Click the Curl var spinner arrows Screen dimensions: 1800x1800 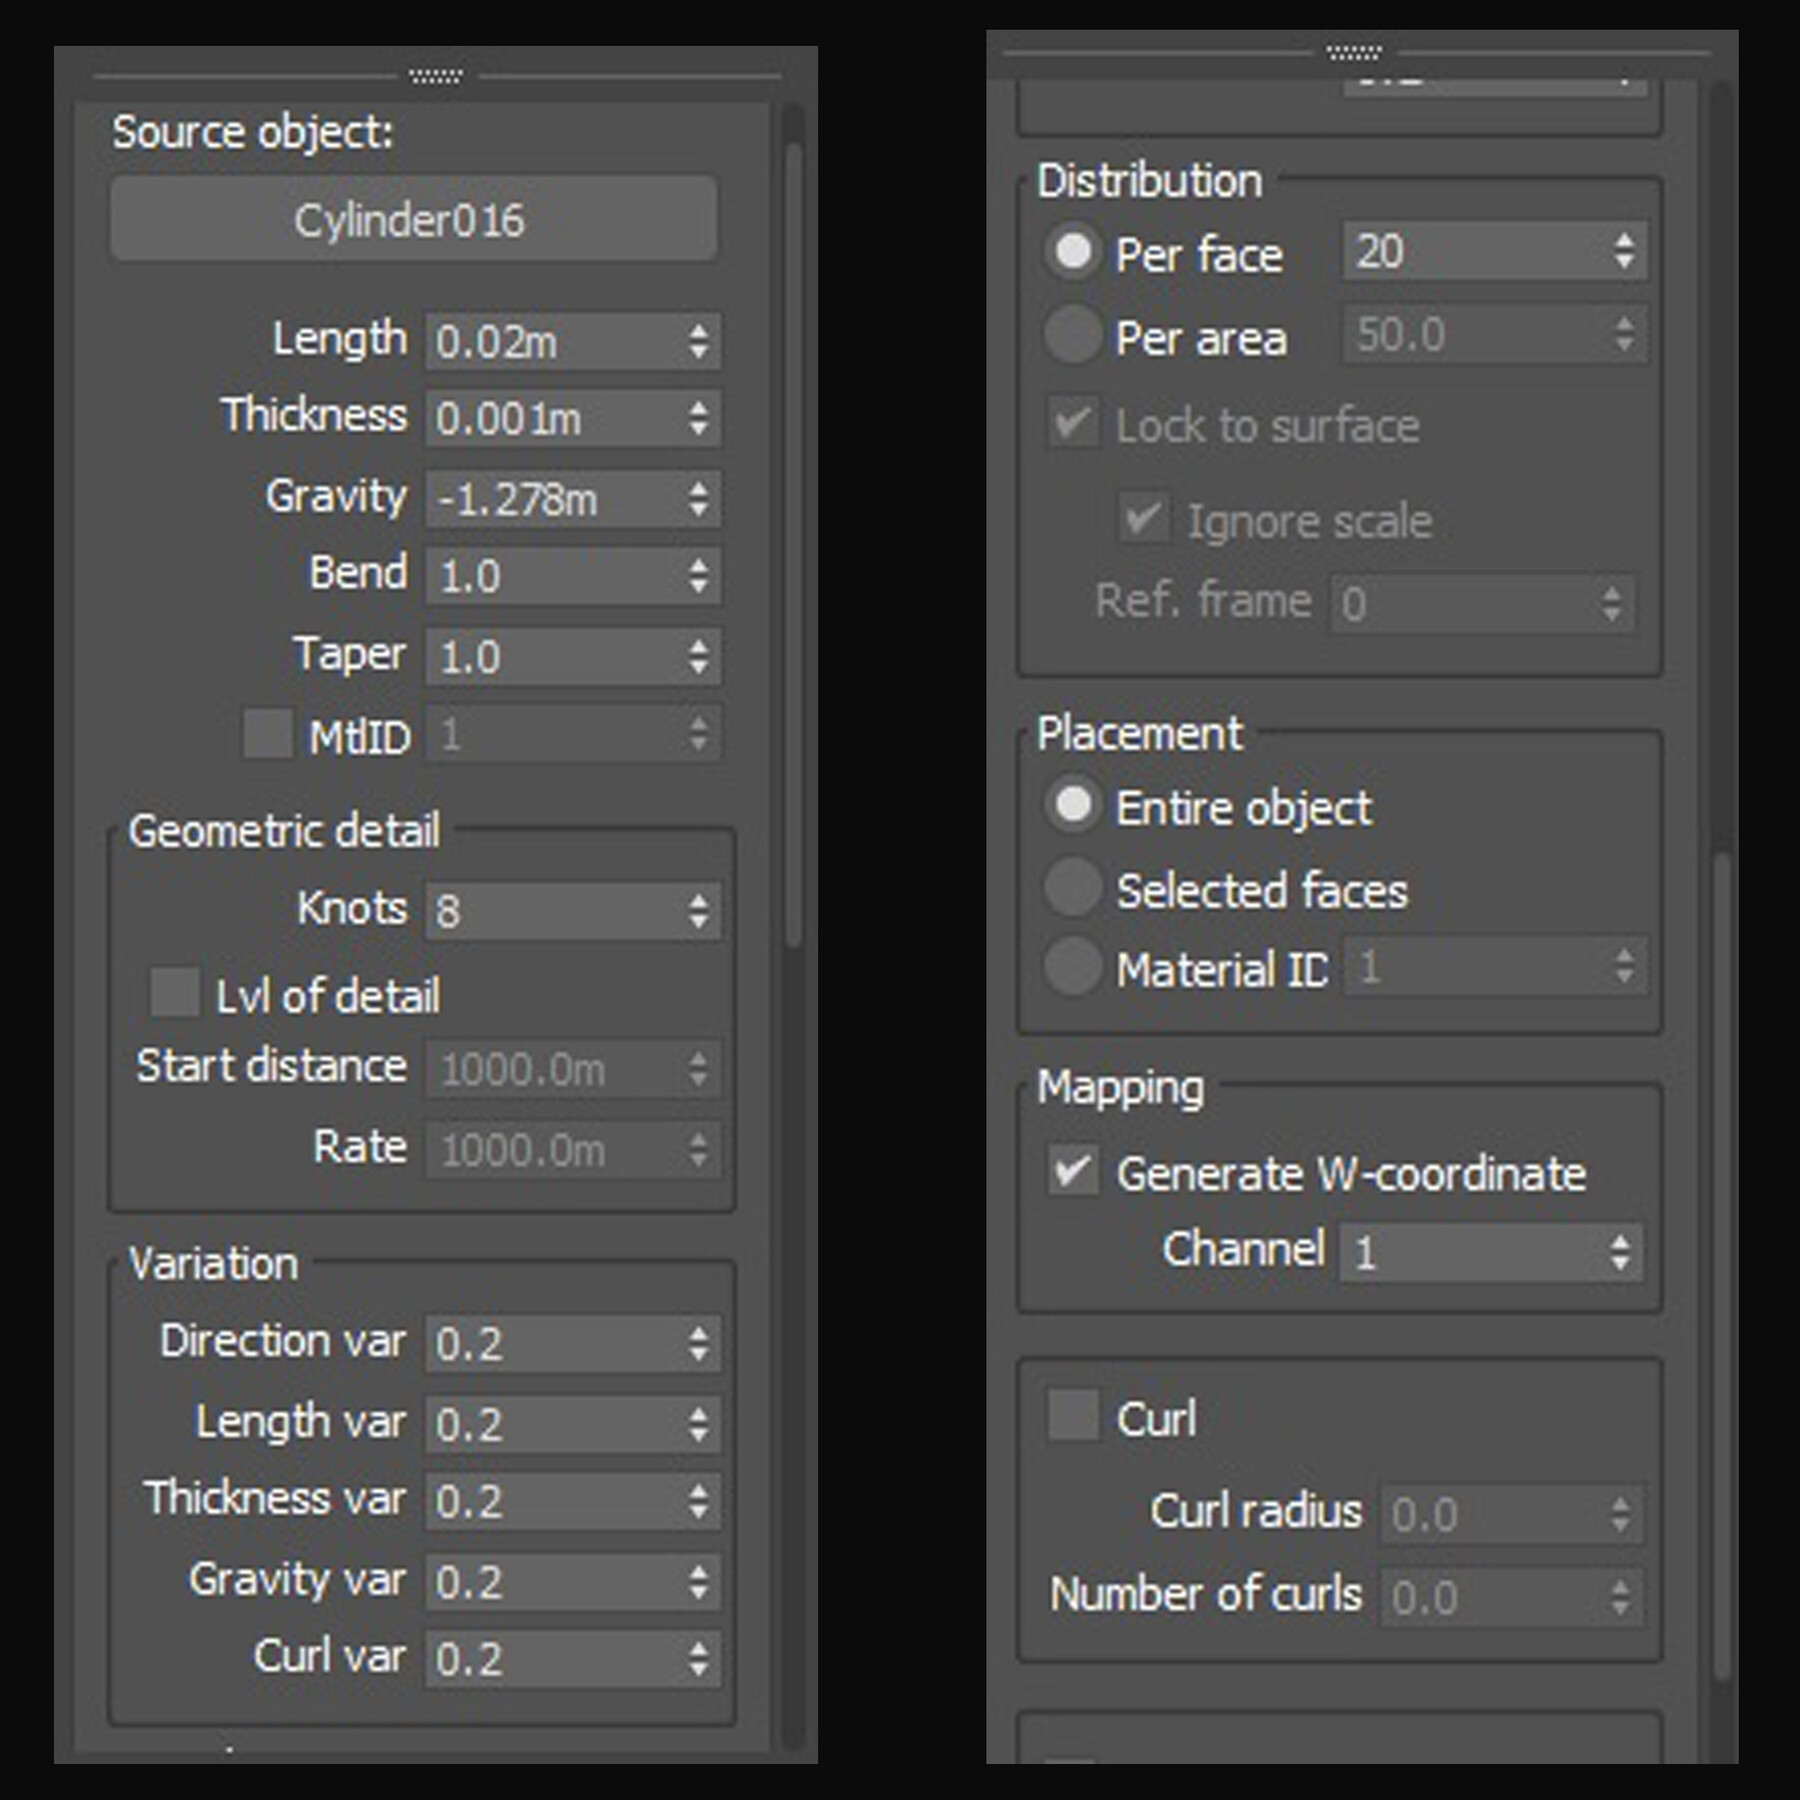pyautogui.click(x=699, y=1659)
